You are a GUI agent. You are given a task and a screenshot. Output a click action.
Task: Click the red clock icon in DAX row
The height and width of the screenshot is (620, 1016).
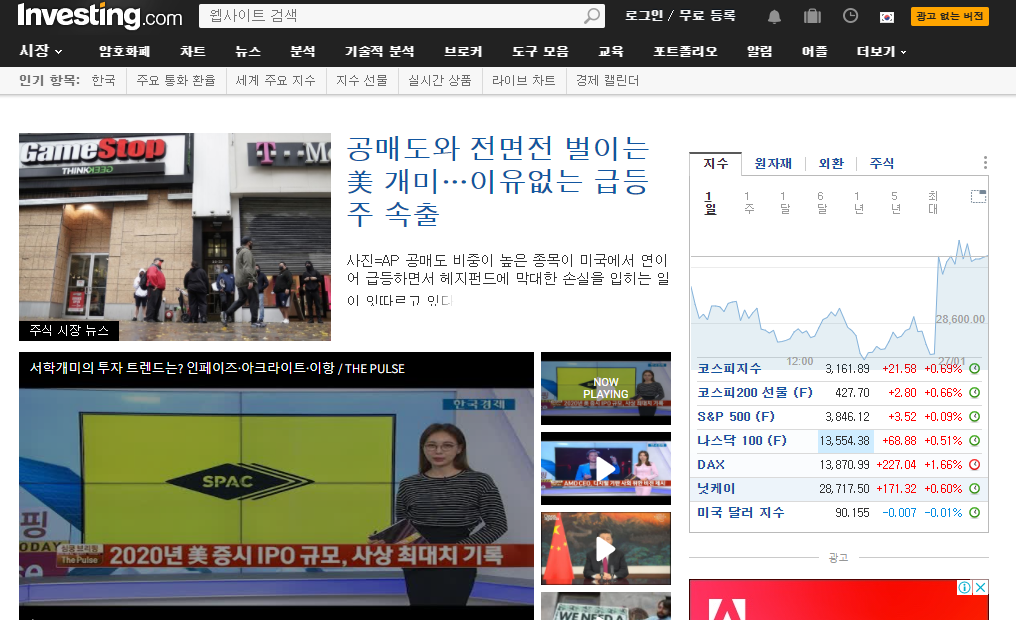[x=975, y=465]
